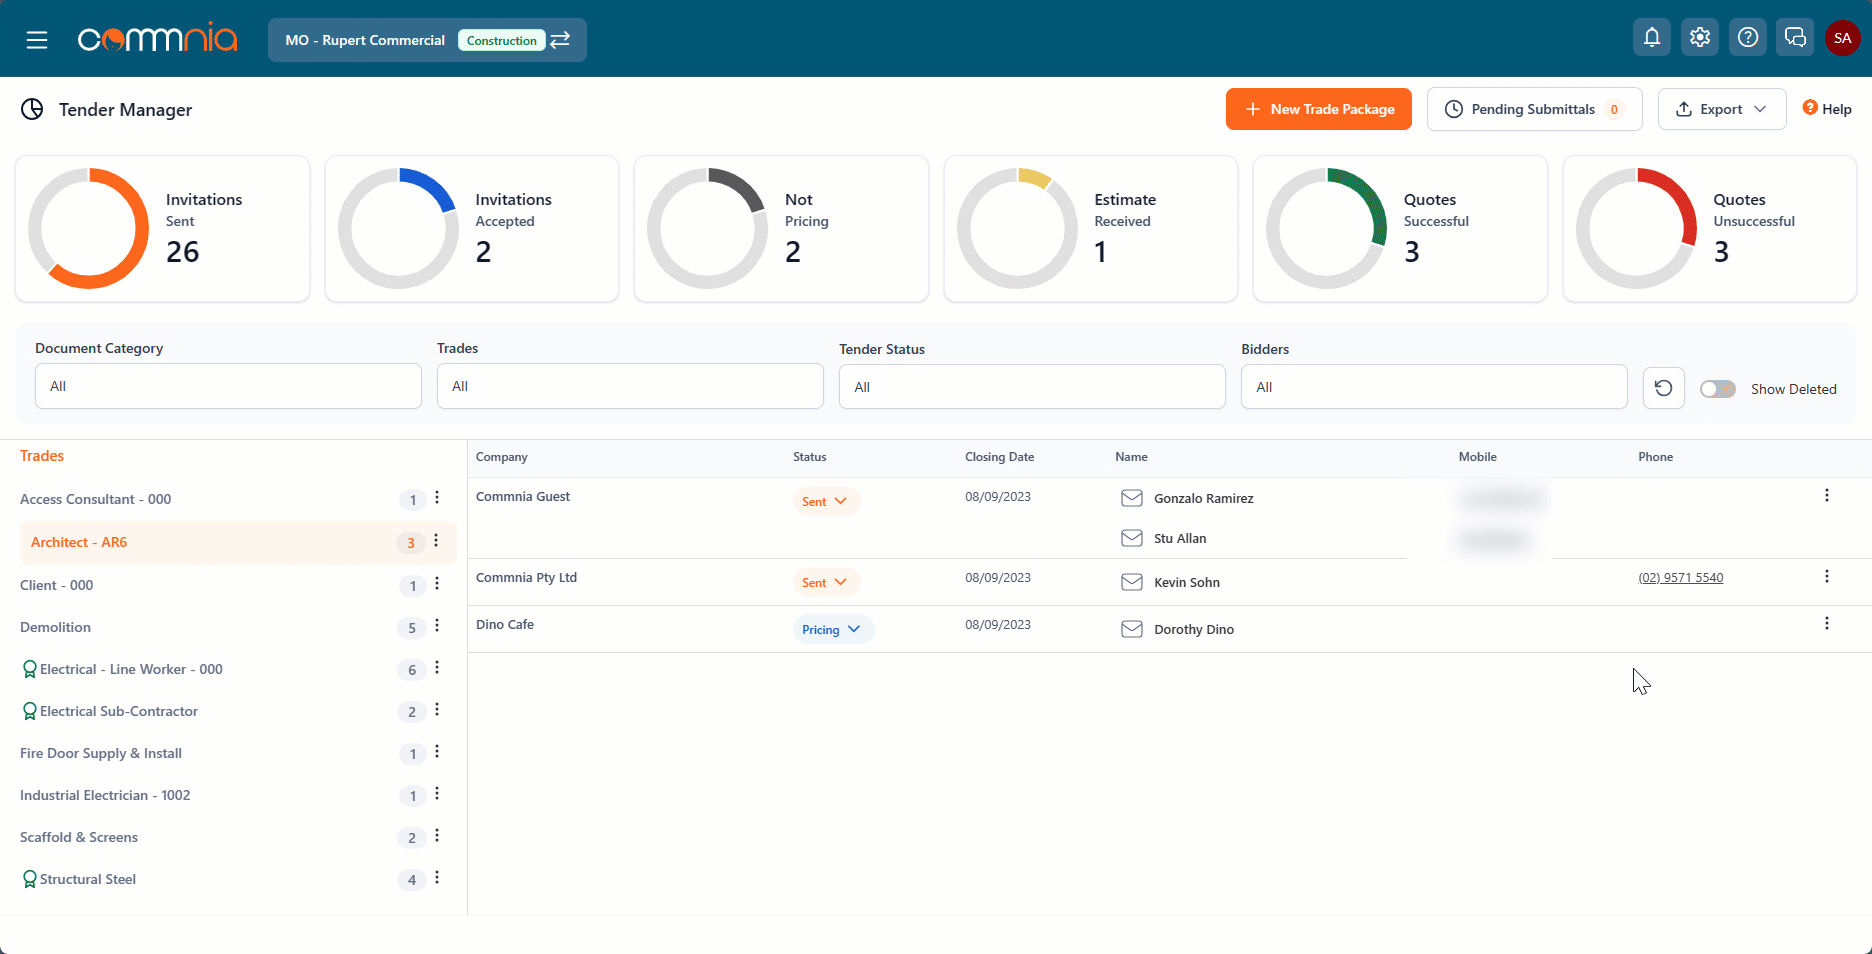Open the kebab menu for Scaffold & Screens

click(437, 836)
